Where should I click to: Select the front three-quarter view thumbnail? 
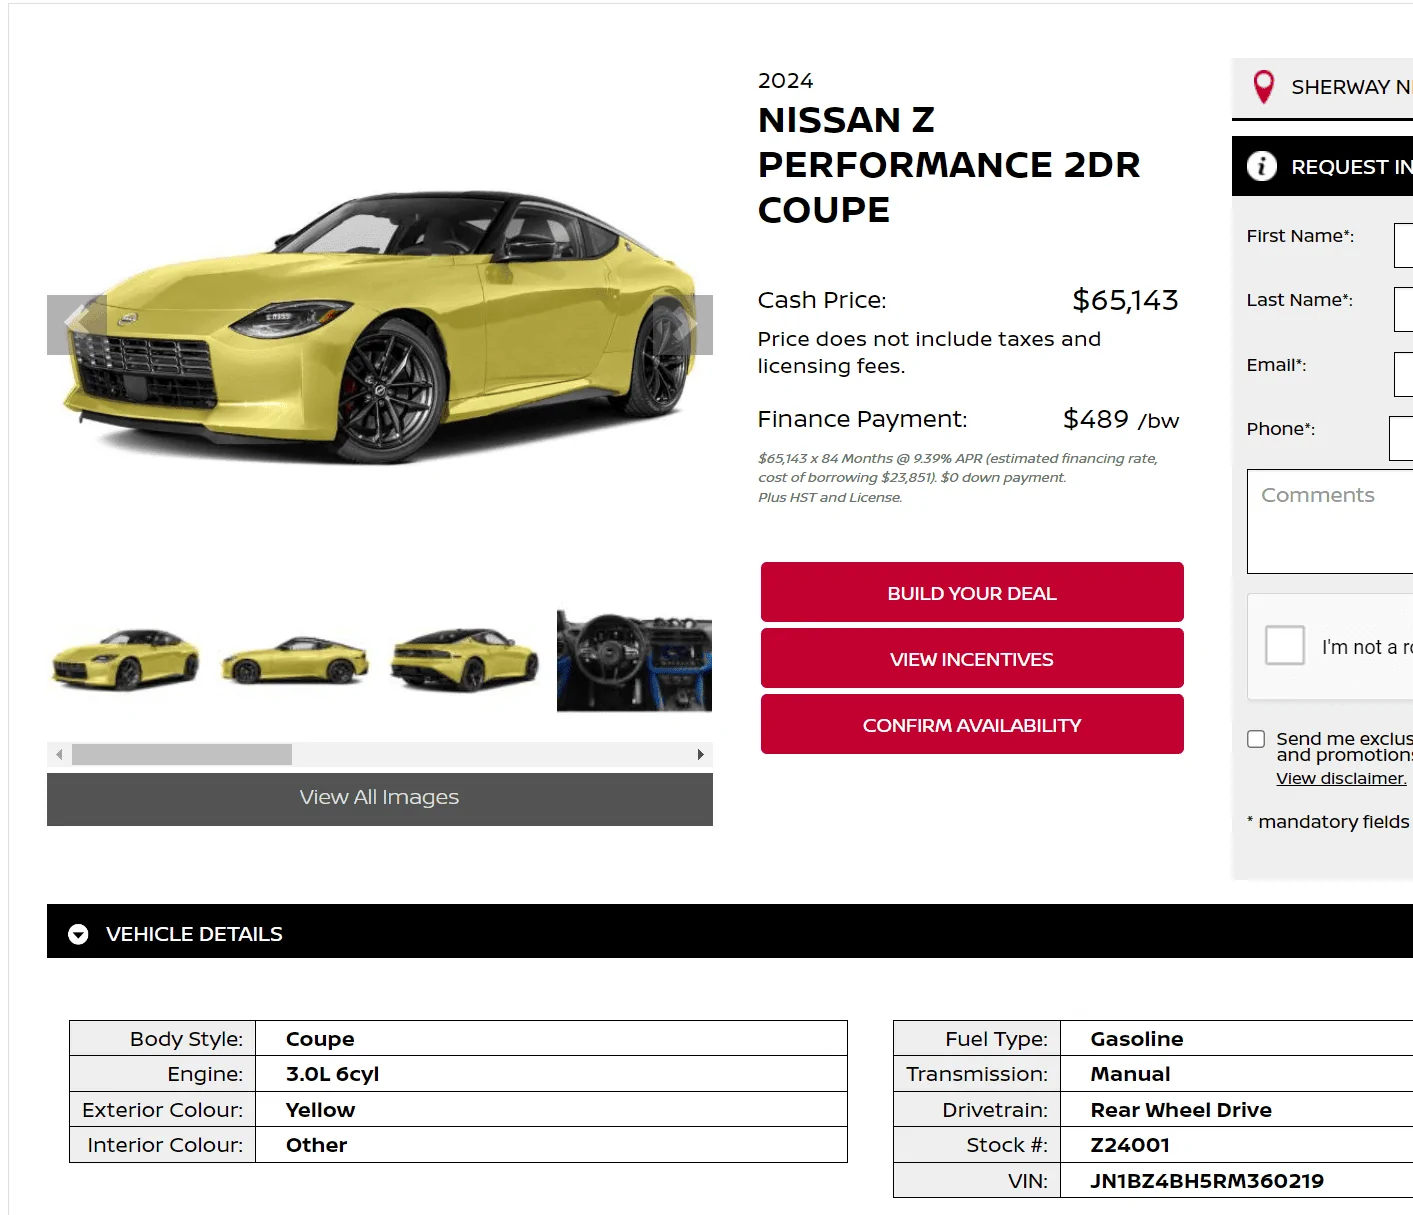pyautogui.click(x=125, y=660)
